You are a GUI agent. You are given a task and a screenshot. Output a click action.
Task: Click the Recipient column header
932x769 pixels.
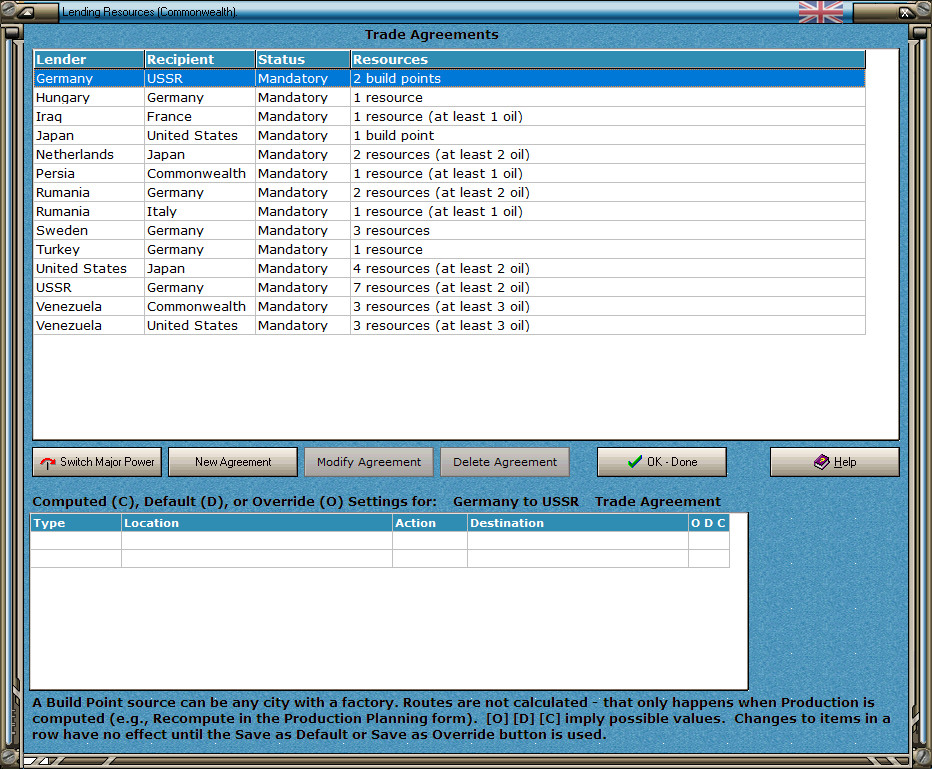200,59
